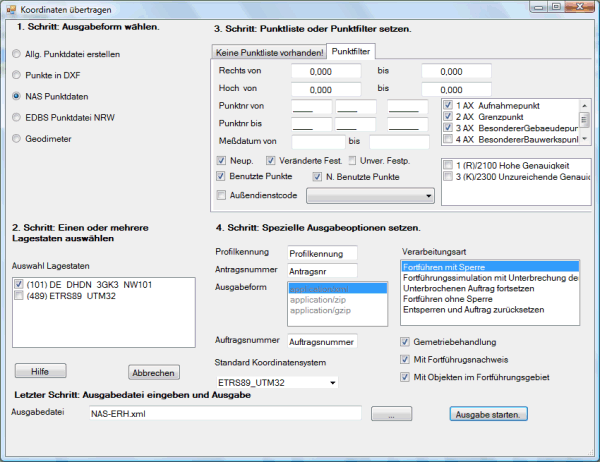Click the Meßdatum bis field
This screenshot has height=462, width=600.
click(x=399, y=142)
